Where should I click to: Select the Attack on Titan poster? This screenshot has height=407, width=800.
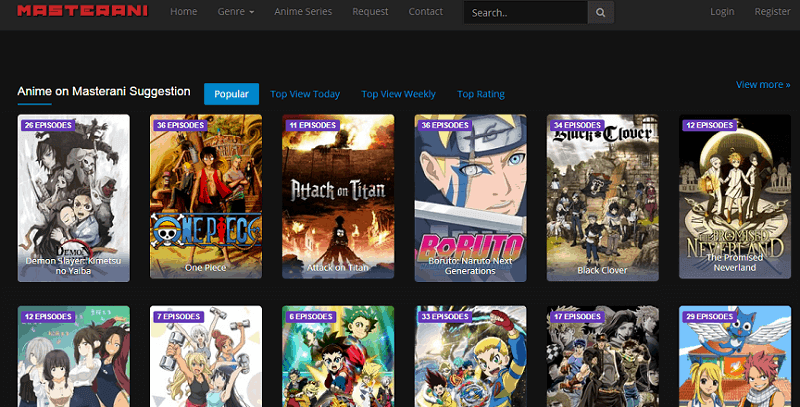[338, 197]
